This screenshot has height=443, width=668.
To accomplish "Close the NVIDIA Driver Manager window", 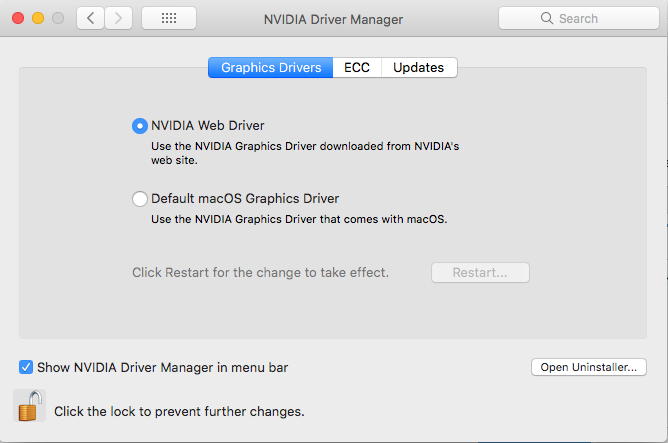I will pos(18,18).
